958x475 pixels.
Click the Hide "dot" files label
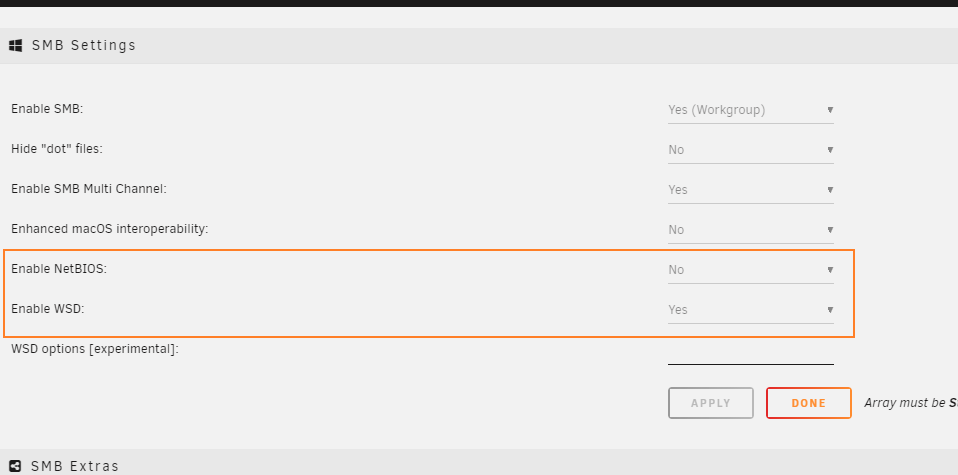57,149
